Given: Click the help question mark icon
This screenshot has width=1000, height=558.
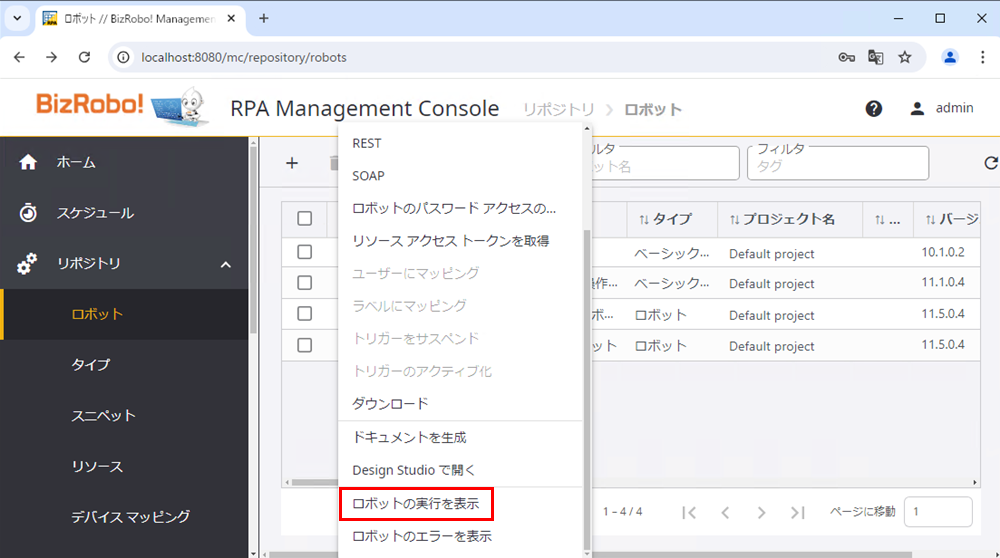Looking at the screenshot, I should click(874, 108).
